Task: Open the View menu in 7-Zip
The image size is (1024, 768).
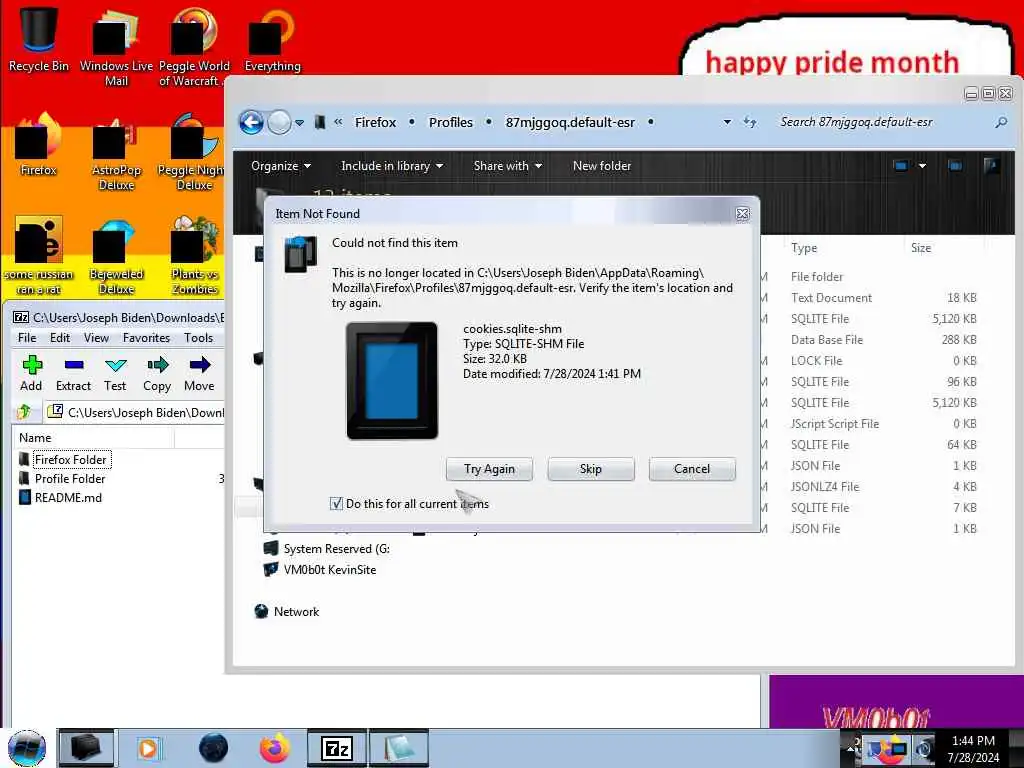Action: coord(96,338)
